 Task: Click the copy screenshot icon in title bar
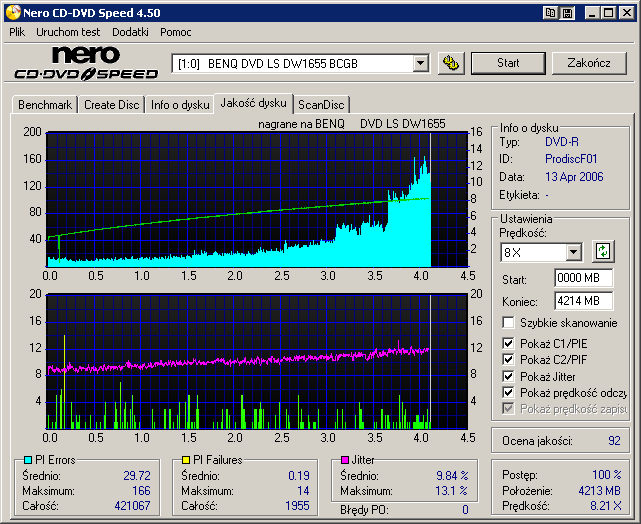pos(550,13)
